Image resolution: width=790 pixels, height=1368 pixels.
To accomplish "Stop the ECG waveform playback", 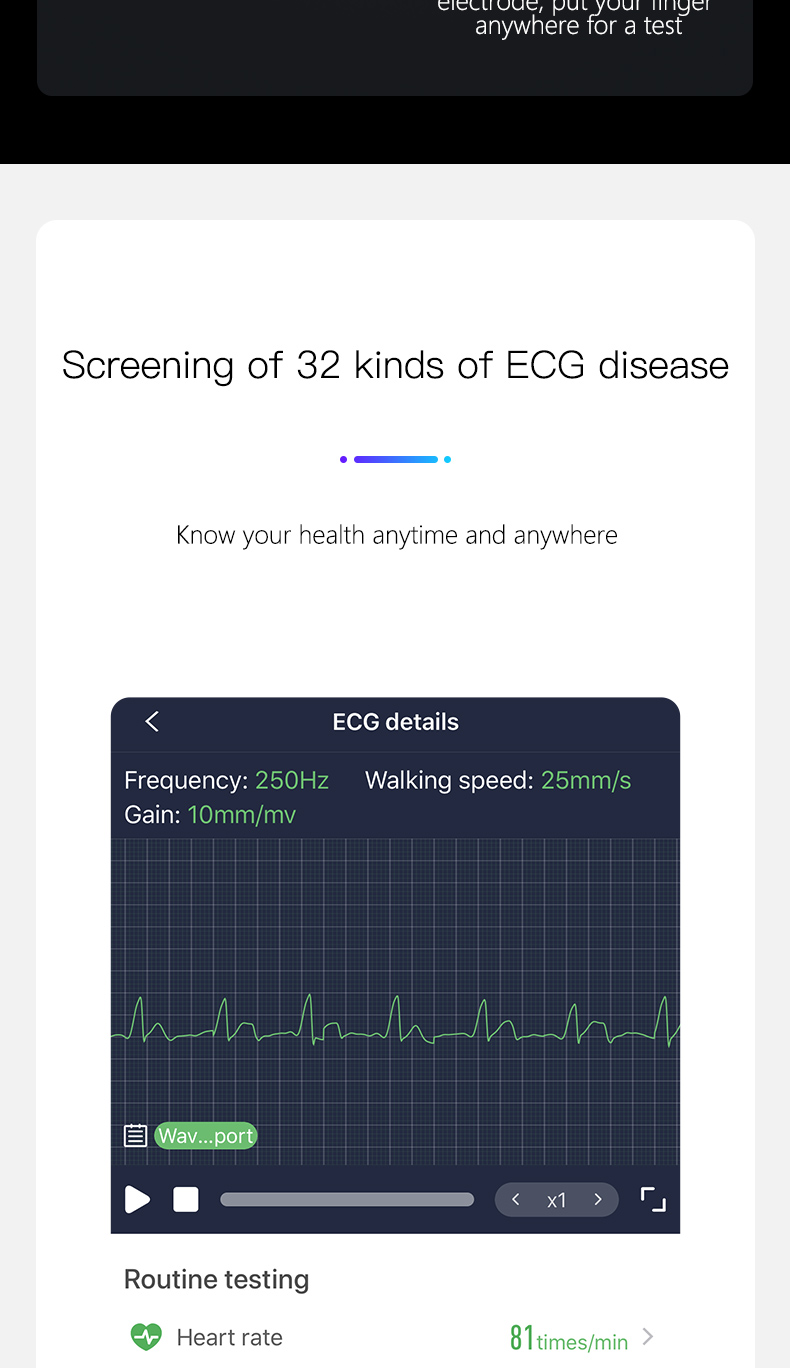I will click(x=186, y=1199).
